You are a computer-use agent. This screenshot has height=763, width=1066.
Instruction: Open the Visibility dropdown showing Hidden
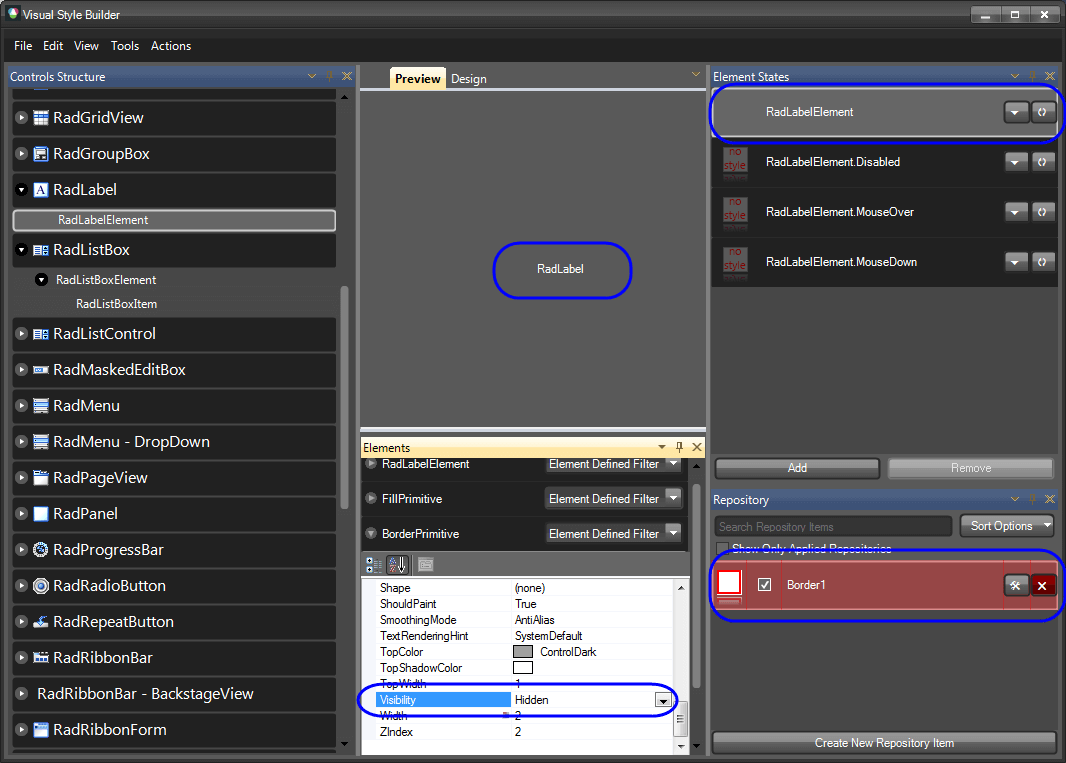click(x=663, y=700)
